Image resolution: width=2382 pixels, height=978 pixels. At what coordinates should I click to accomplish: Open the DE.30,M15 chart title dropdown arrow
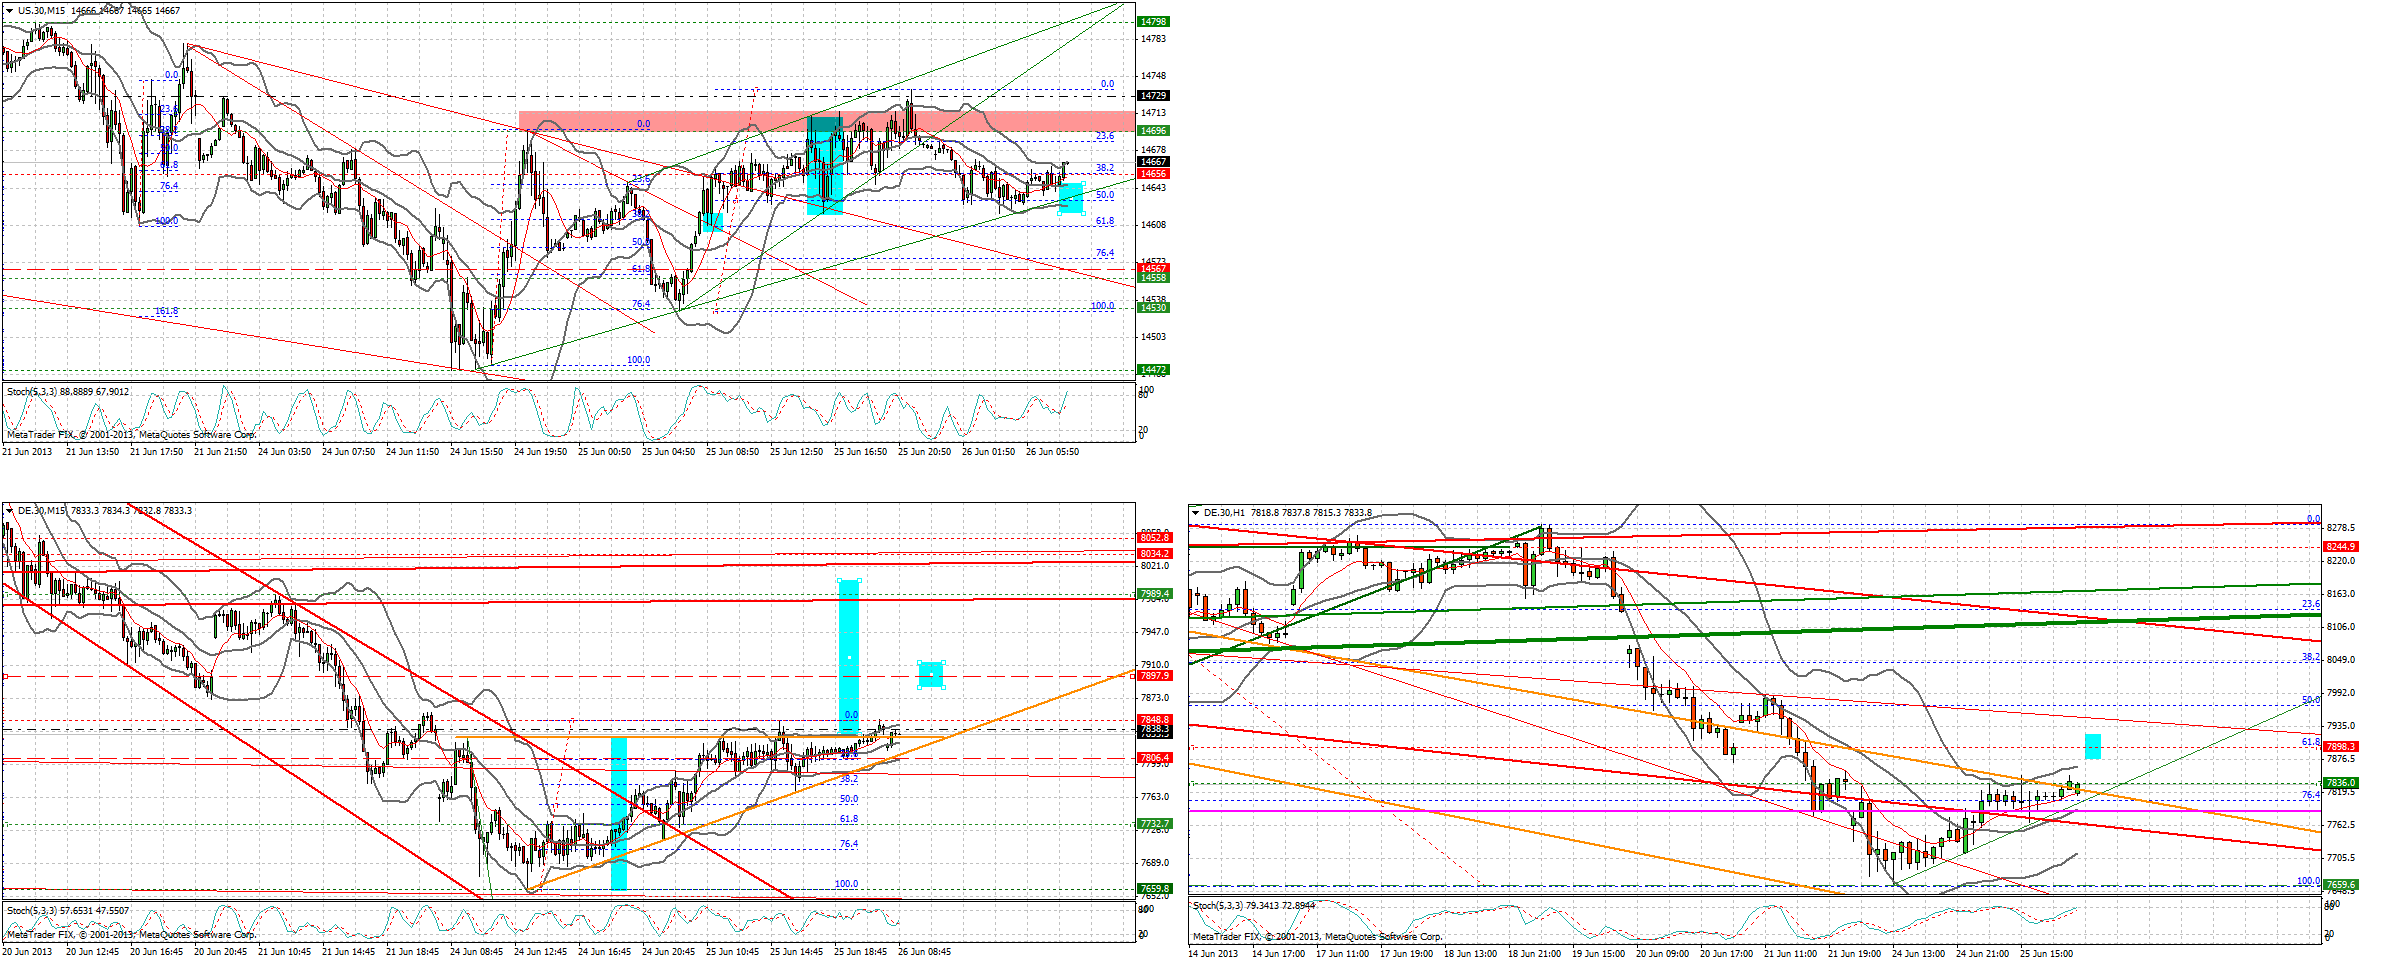pos(10,511)
